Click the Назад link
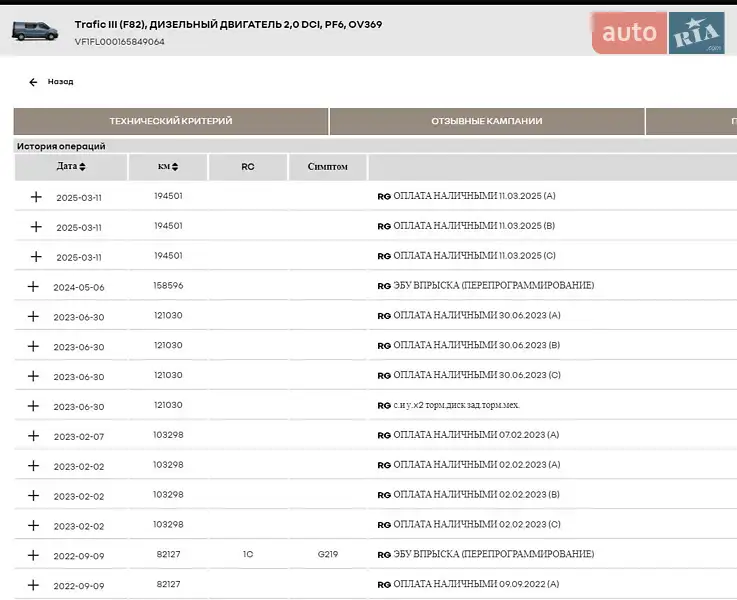Image resolution: width=737 pixels, height=600 pixels. (x=60, y=82)
